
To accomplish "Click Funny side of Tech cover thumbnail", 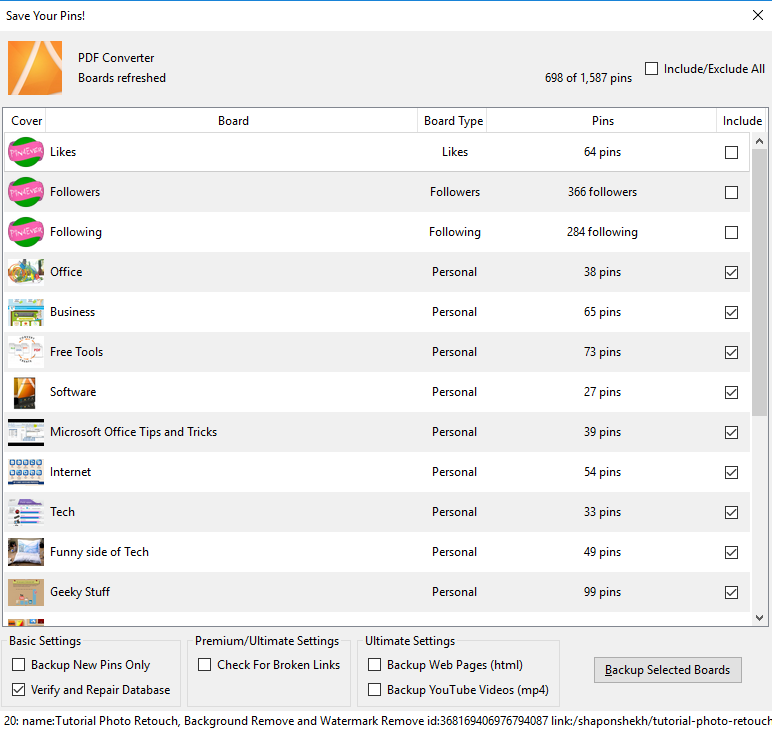I will point(26,552).
